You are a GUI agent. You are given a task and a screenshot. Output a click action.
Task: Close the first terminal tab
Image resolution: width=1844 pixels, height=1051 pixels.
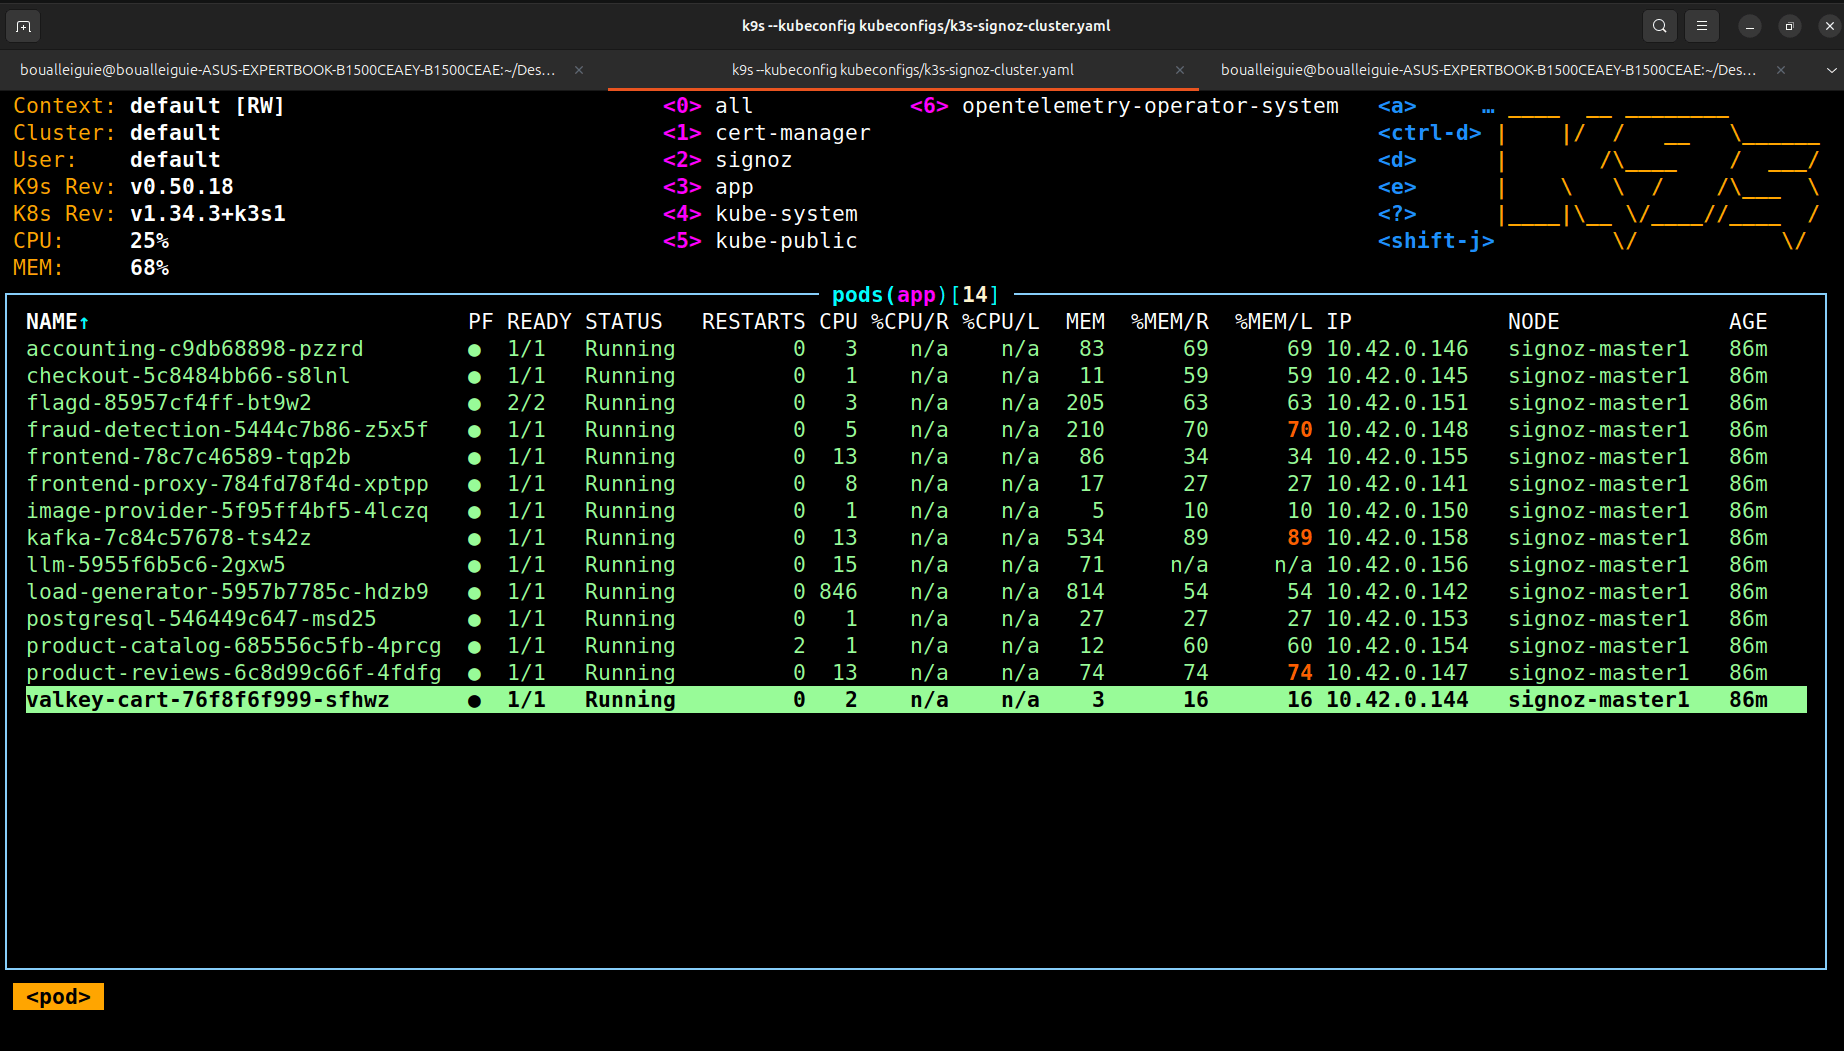[x=579, y=70]
